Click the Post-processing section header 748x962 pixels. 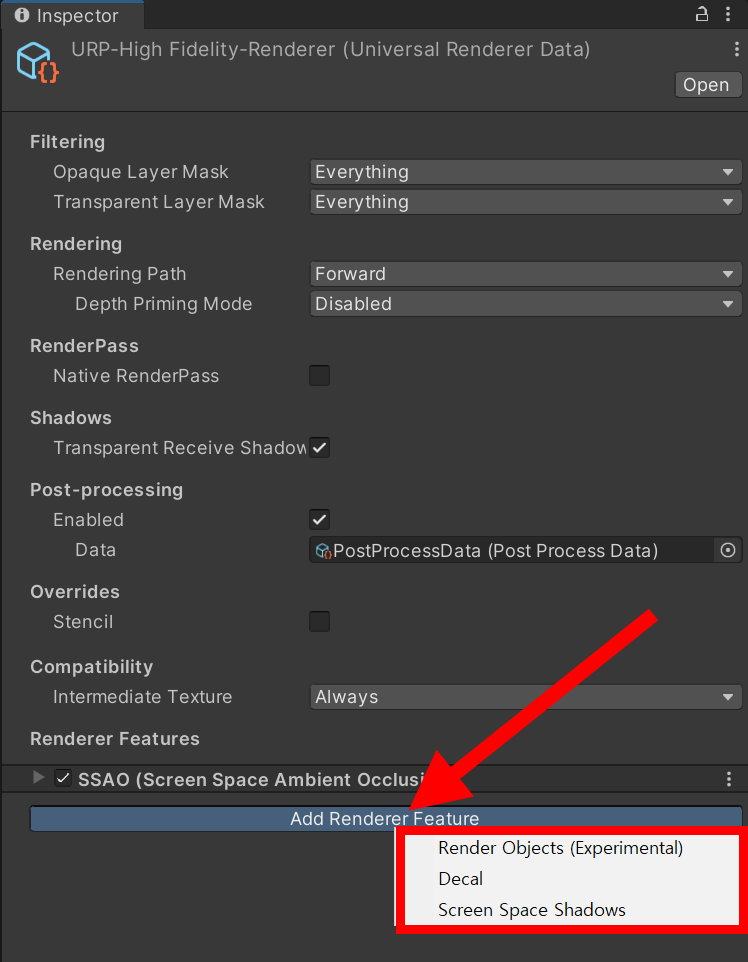(107, 490)
